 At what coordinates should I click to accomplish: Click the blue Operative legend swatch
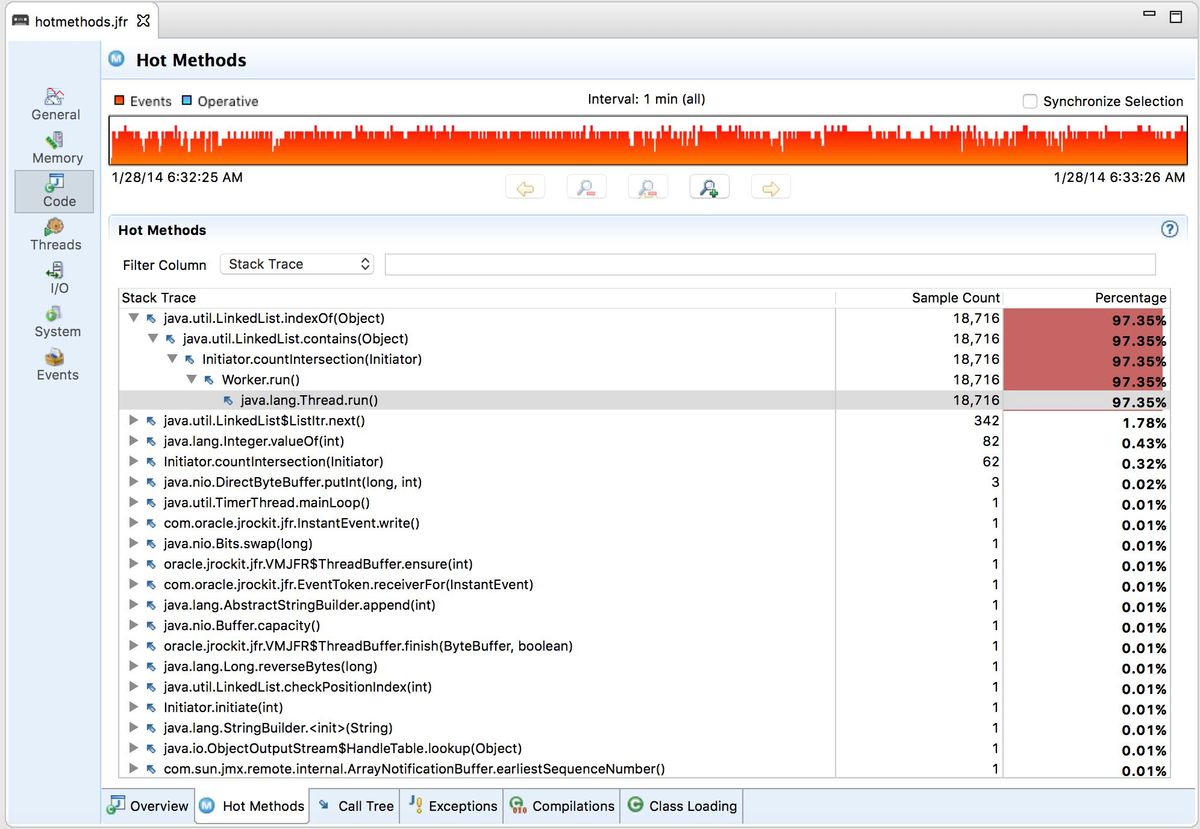pos(187,101)
